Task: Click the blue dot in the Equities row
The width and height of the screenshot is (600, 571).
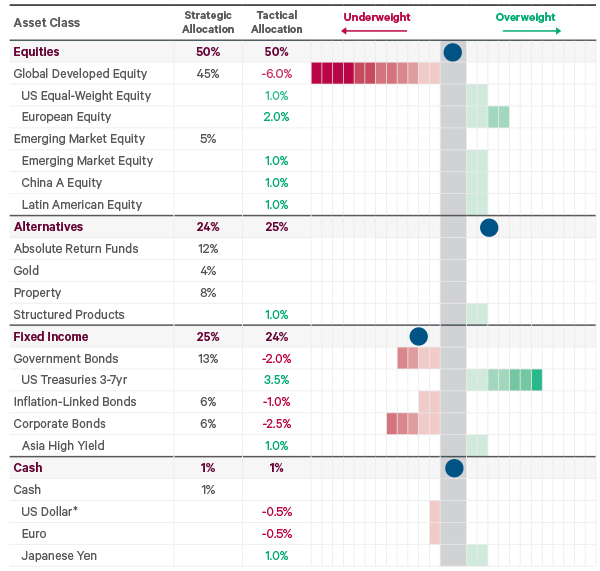Action: [452, 52]
